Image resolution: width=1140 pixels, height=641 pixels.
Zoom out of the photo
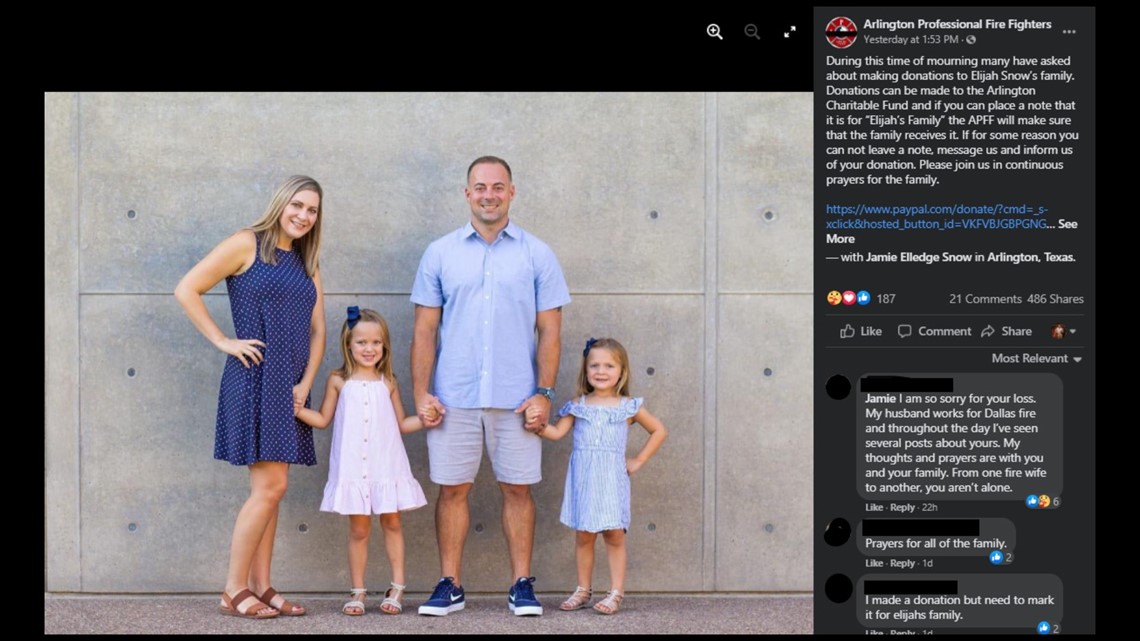[752, 32]
